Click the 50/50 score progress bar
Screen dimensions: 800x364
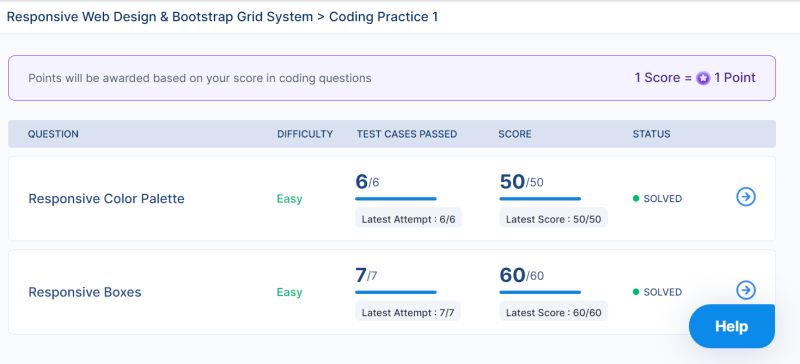click(x=540, y=199)
